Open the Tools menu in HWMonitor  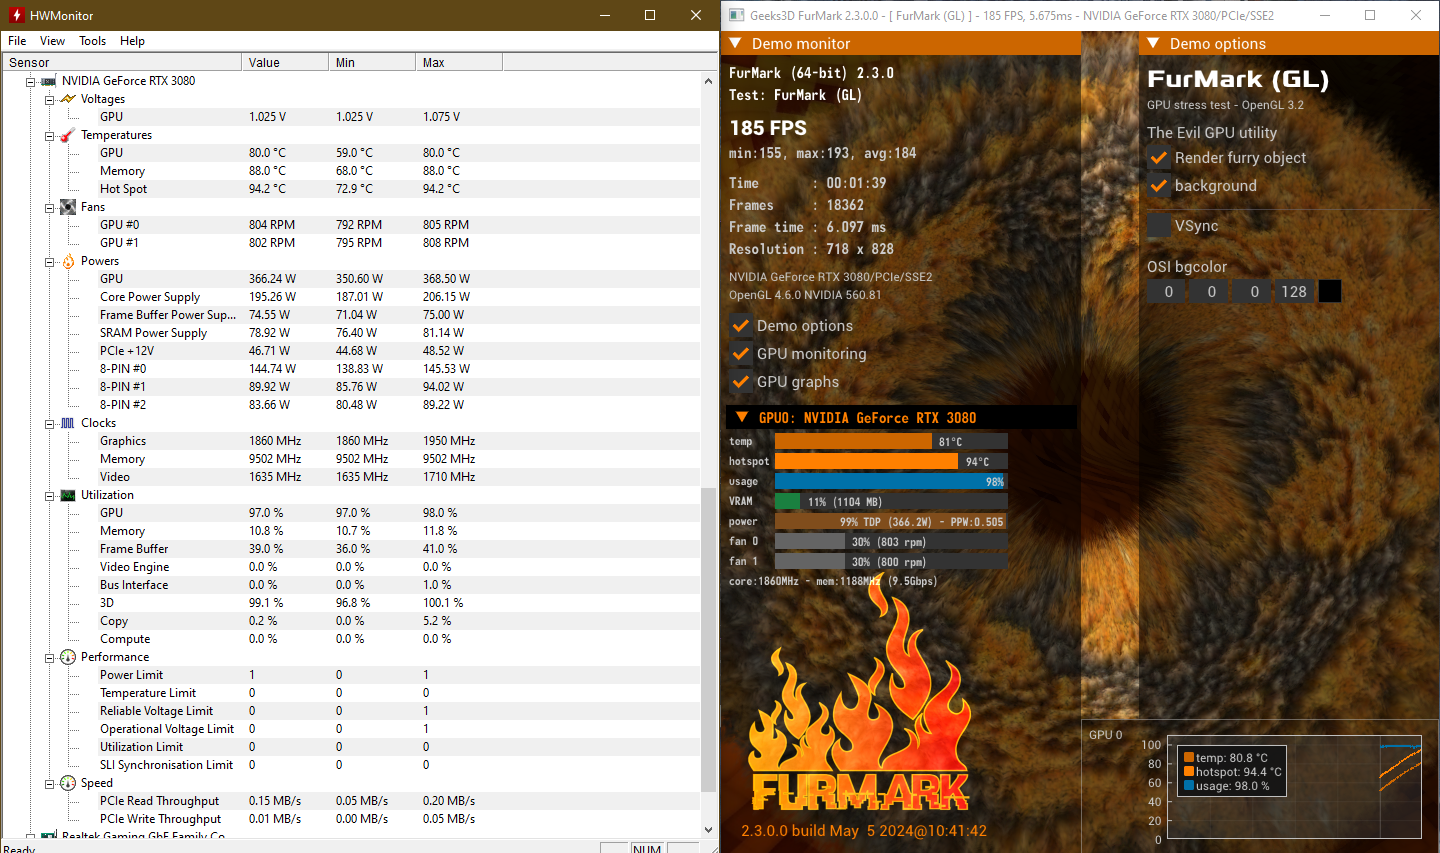click(92, 41)
